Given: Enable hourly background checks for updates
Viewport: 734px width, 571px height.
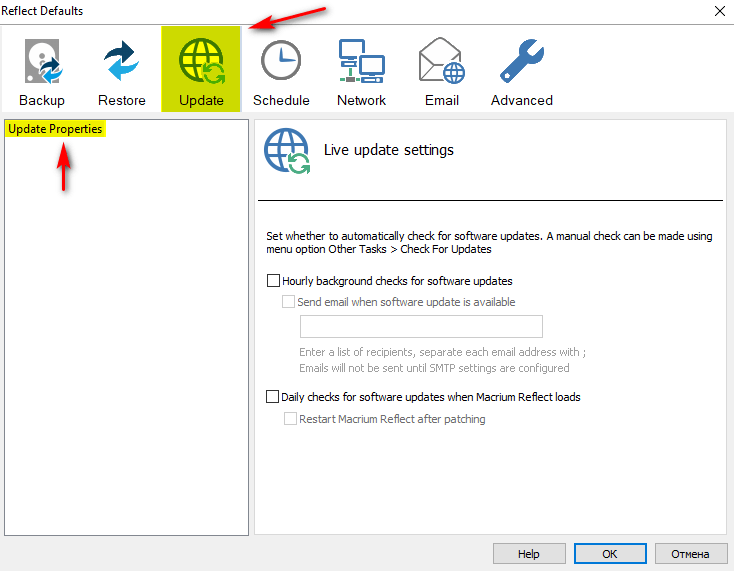Looking at the screenshot, I should (x=273, y=281).
